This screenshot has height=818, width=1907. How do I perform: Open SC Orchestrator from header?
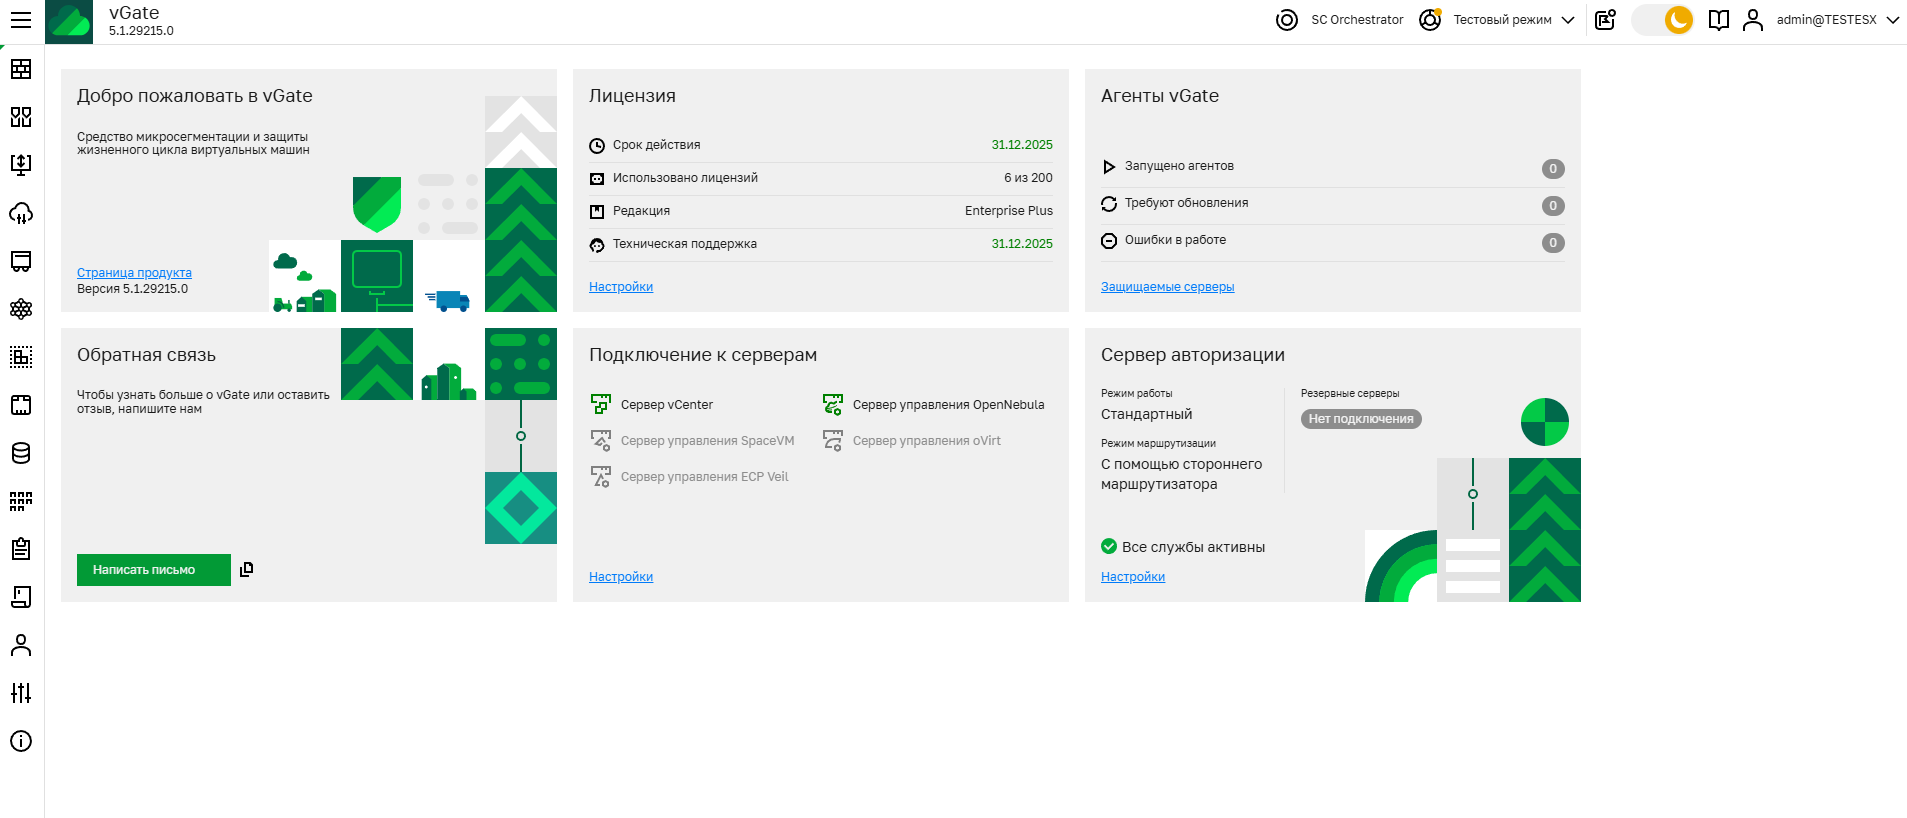(1341, 20)
